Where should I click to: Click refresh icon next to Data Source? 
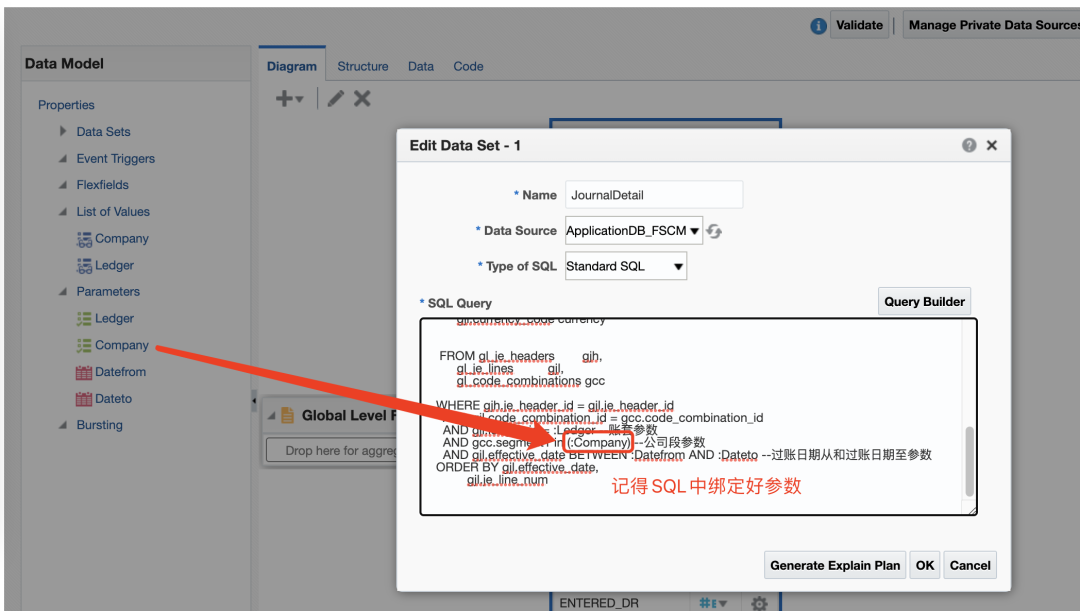tap(714, 231)
